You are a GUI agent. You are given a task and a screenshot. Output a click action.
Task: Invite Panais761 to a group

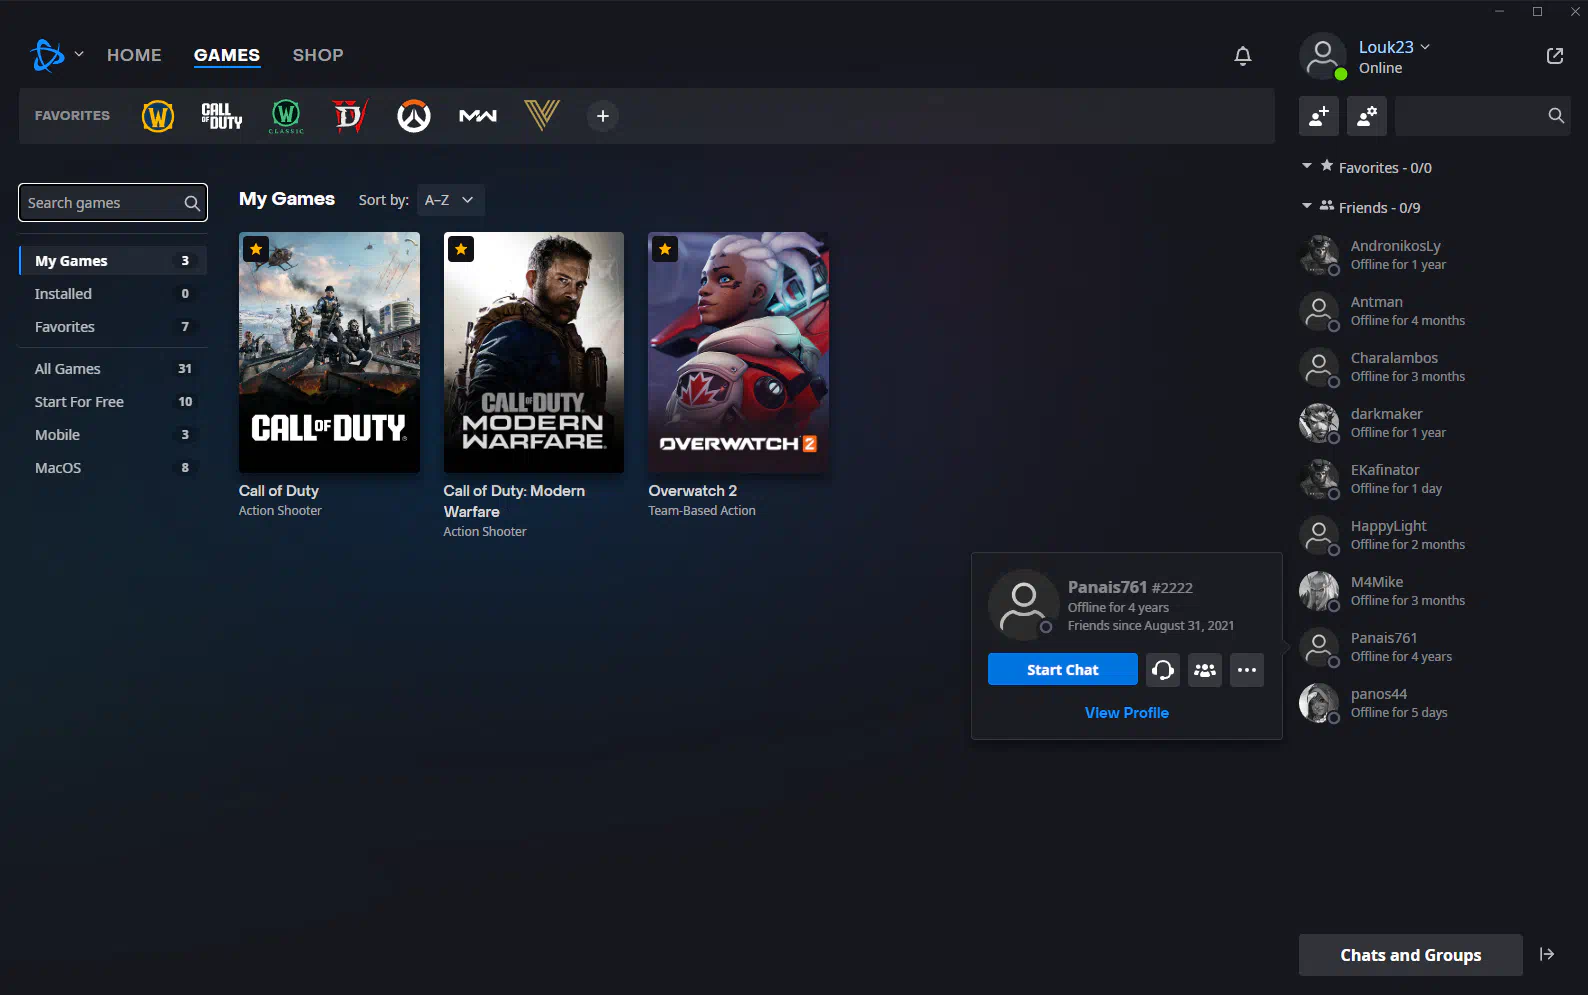[1205, 670]
